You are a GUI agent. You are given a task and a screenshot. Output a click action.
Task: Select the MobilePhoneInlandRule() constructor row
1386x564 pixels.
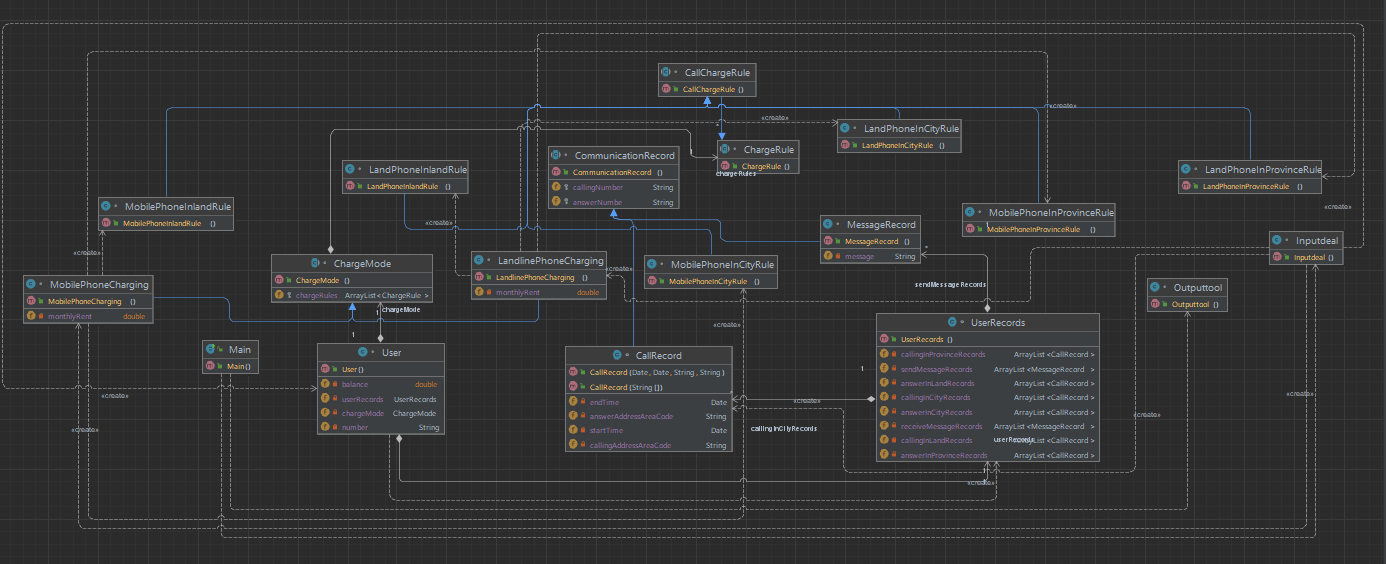pyautogui.click(x=166, y=223)
